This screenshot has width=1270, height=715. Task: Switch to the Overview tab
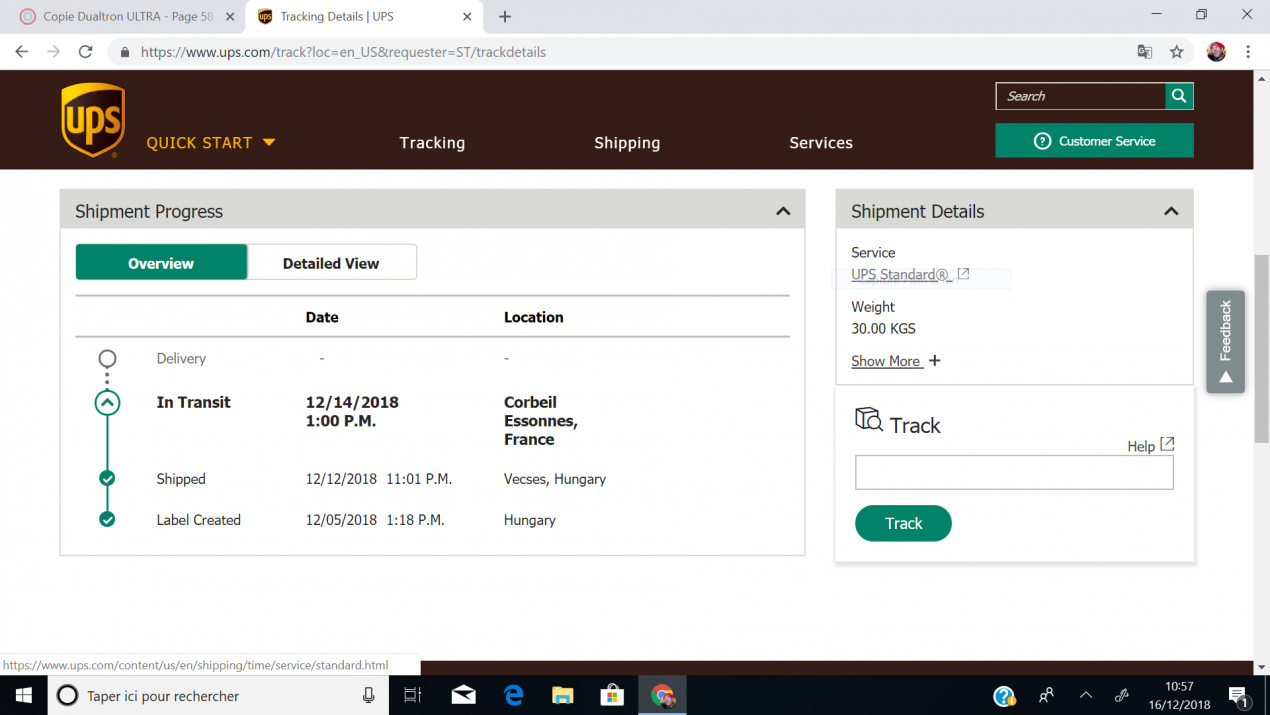tap(161, 263)
